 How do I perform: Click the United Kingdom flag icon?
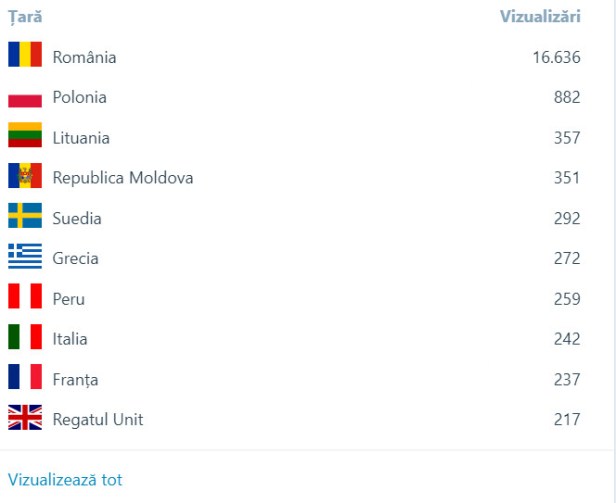(x=25, y=419)
